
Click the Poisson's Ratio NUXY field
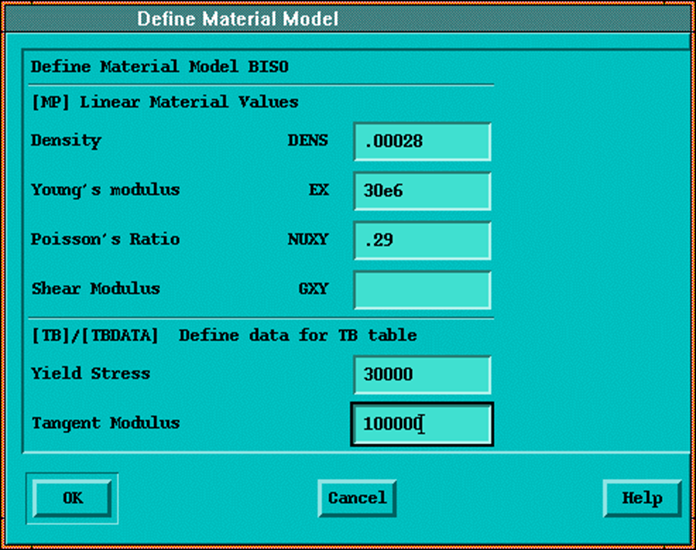pos(422,241)
